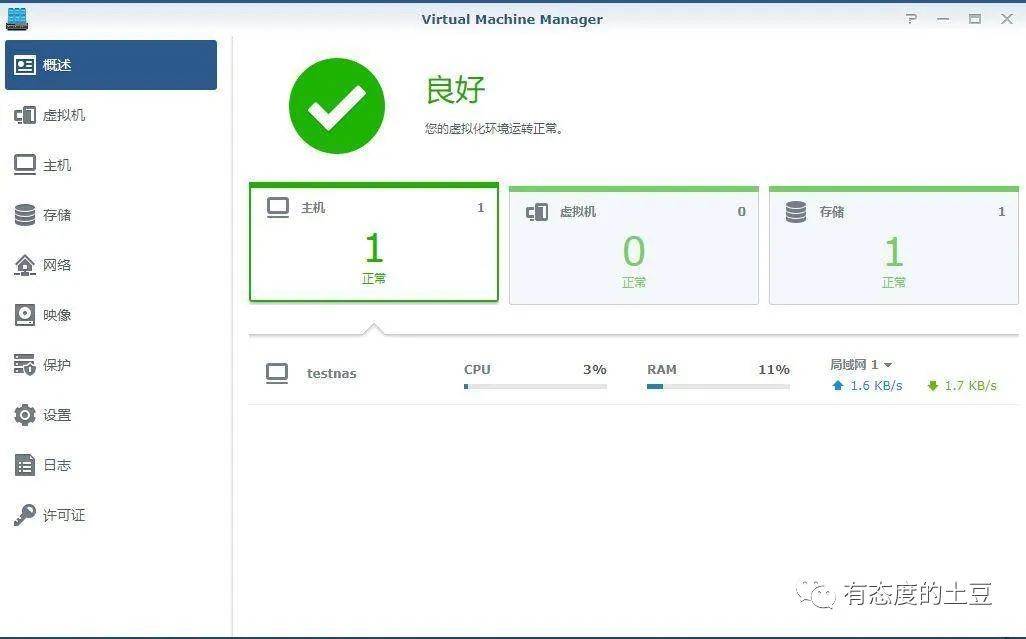Click the monitor icon in 主机 card
The image size is (1026, 639).
[x=278, y=208]
